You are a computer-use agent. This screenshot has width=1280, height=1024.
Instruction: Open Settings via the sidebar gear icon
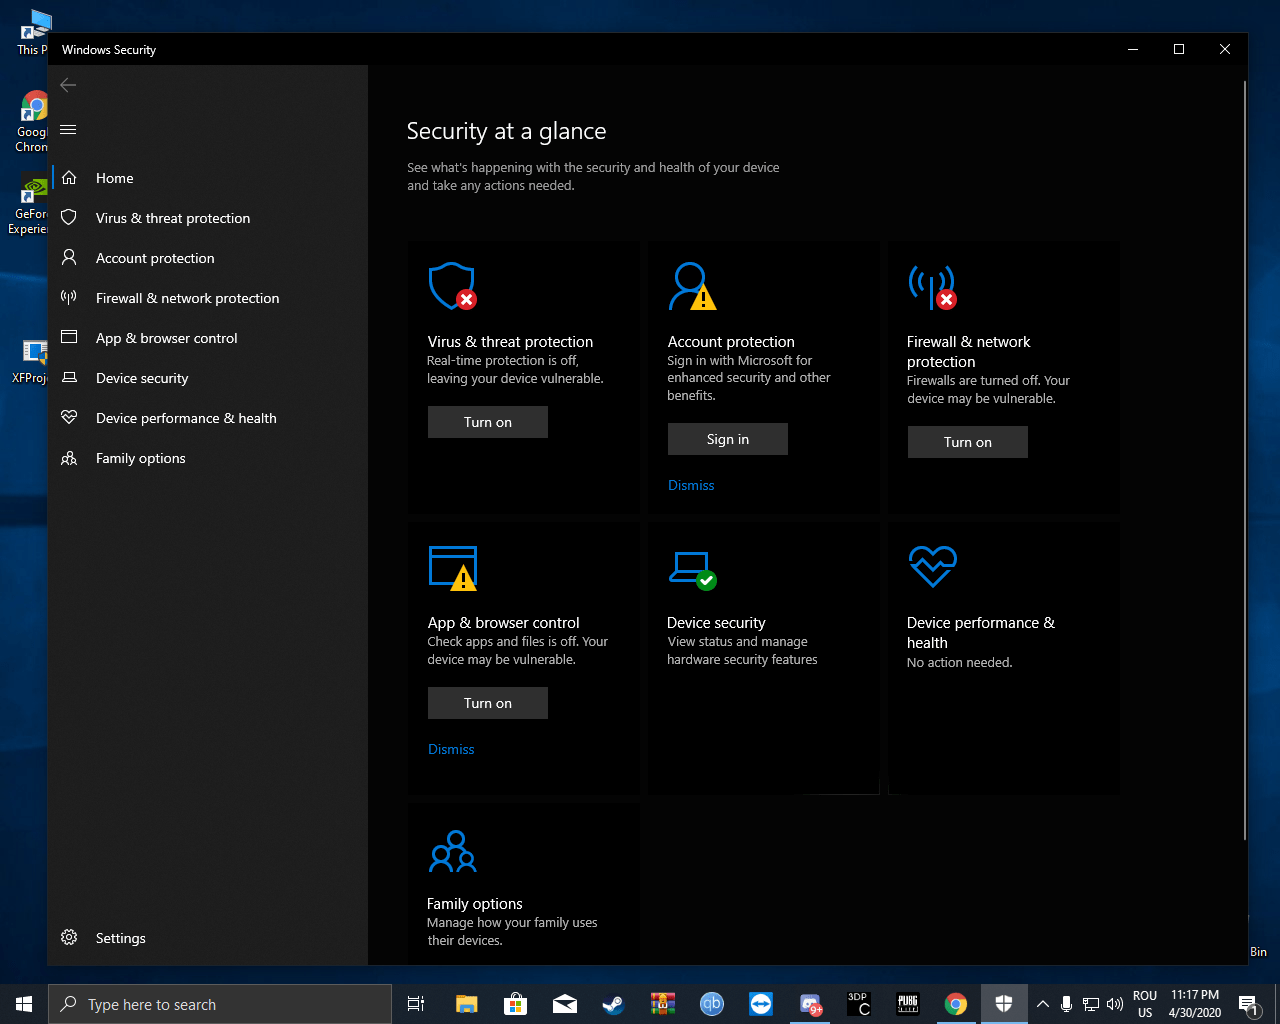(69, 938)
